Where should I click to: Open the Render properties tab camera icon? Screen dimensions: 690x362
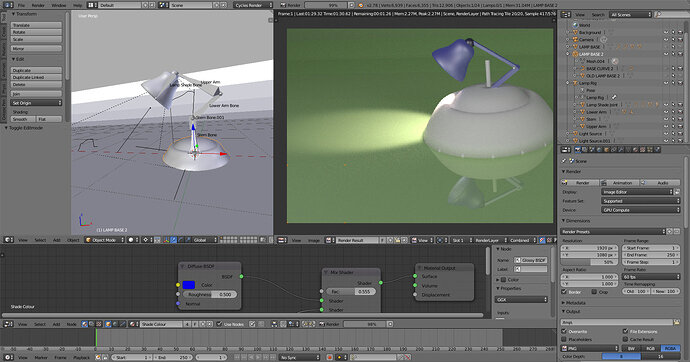pyautogui.click(x=578, y=150)
